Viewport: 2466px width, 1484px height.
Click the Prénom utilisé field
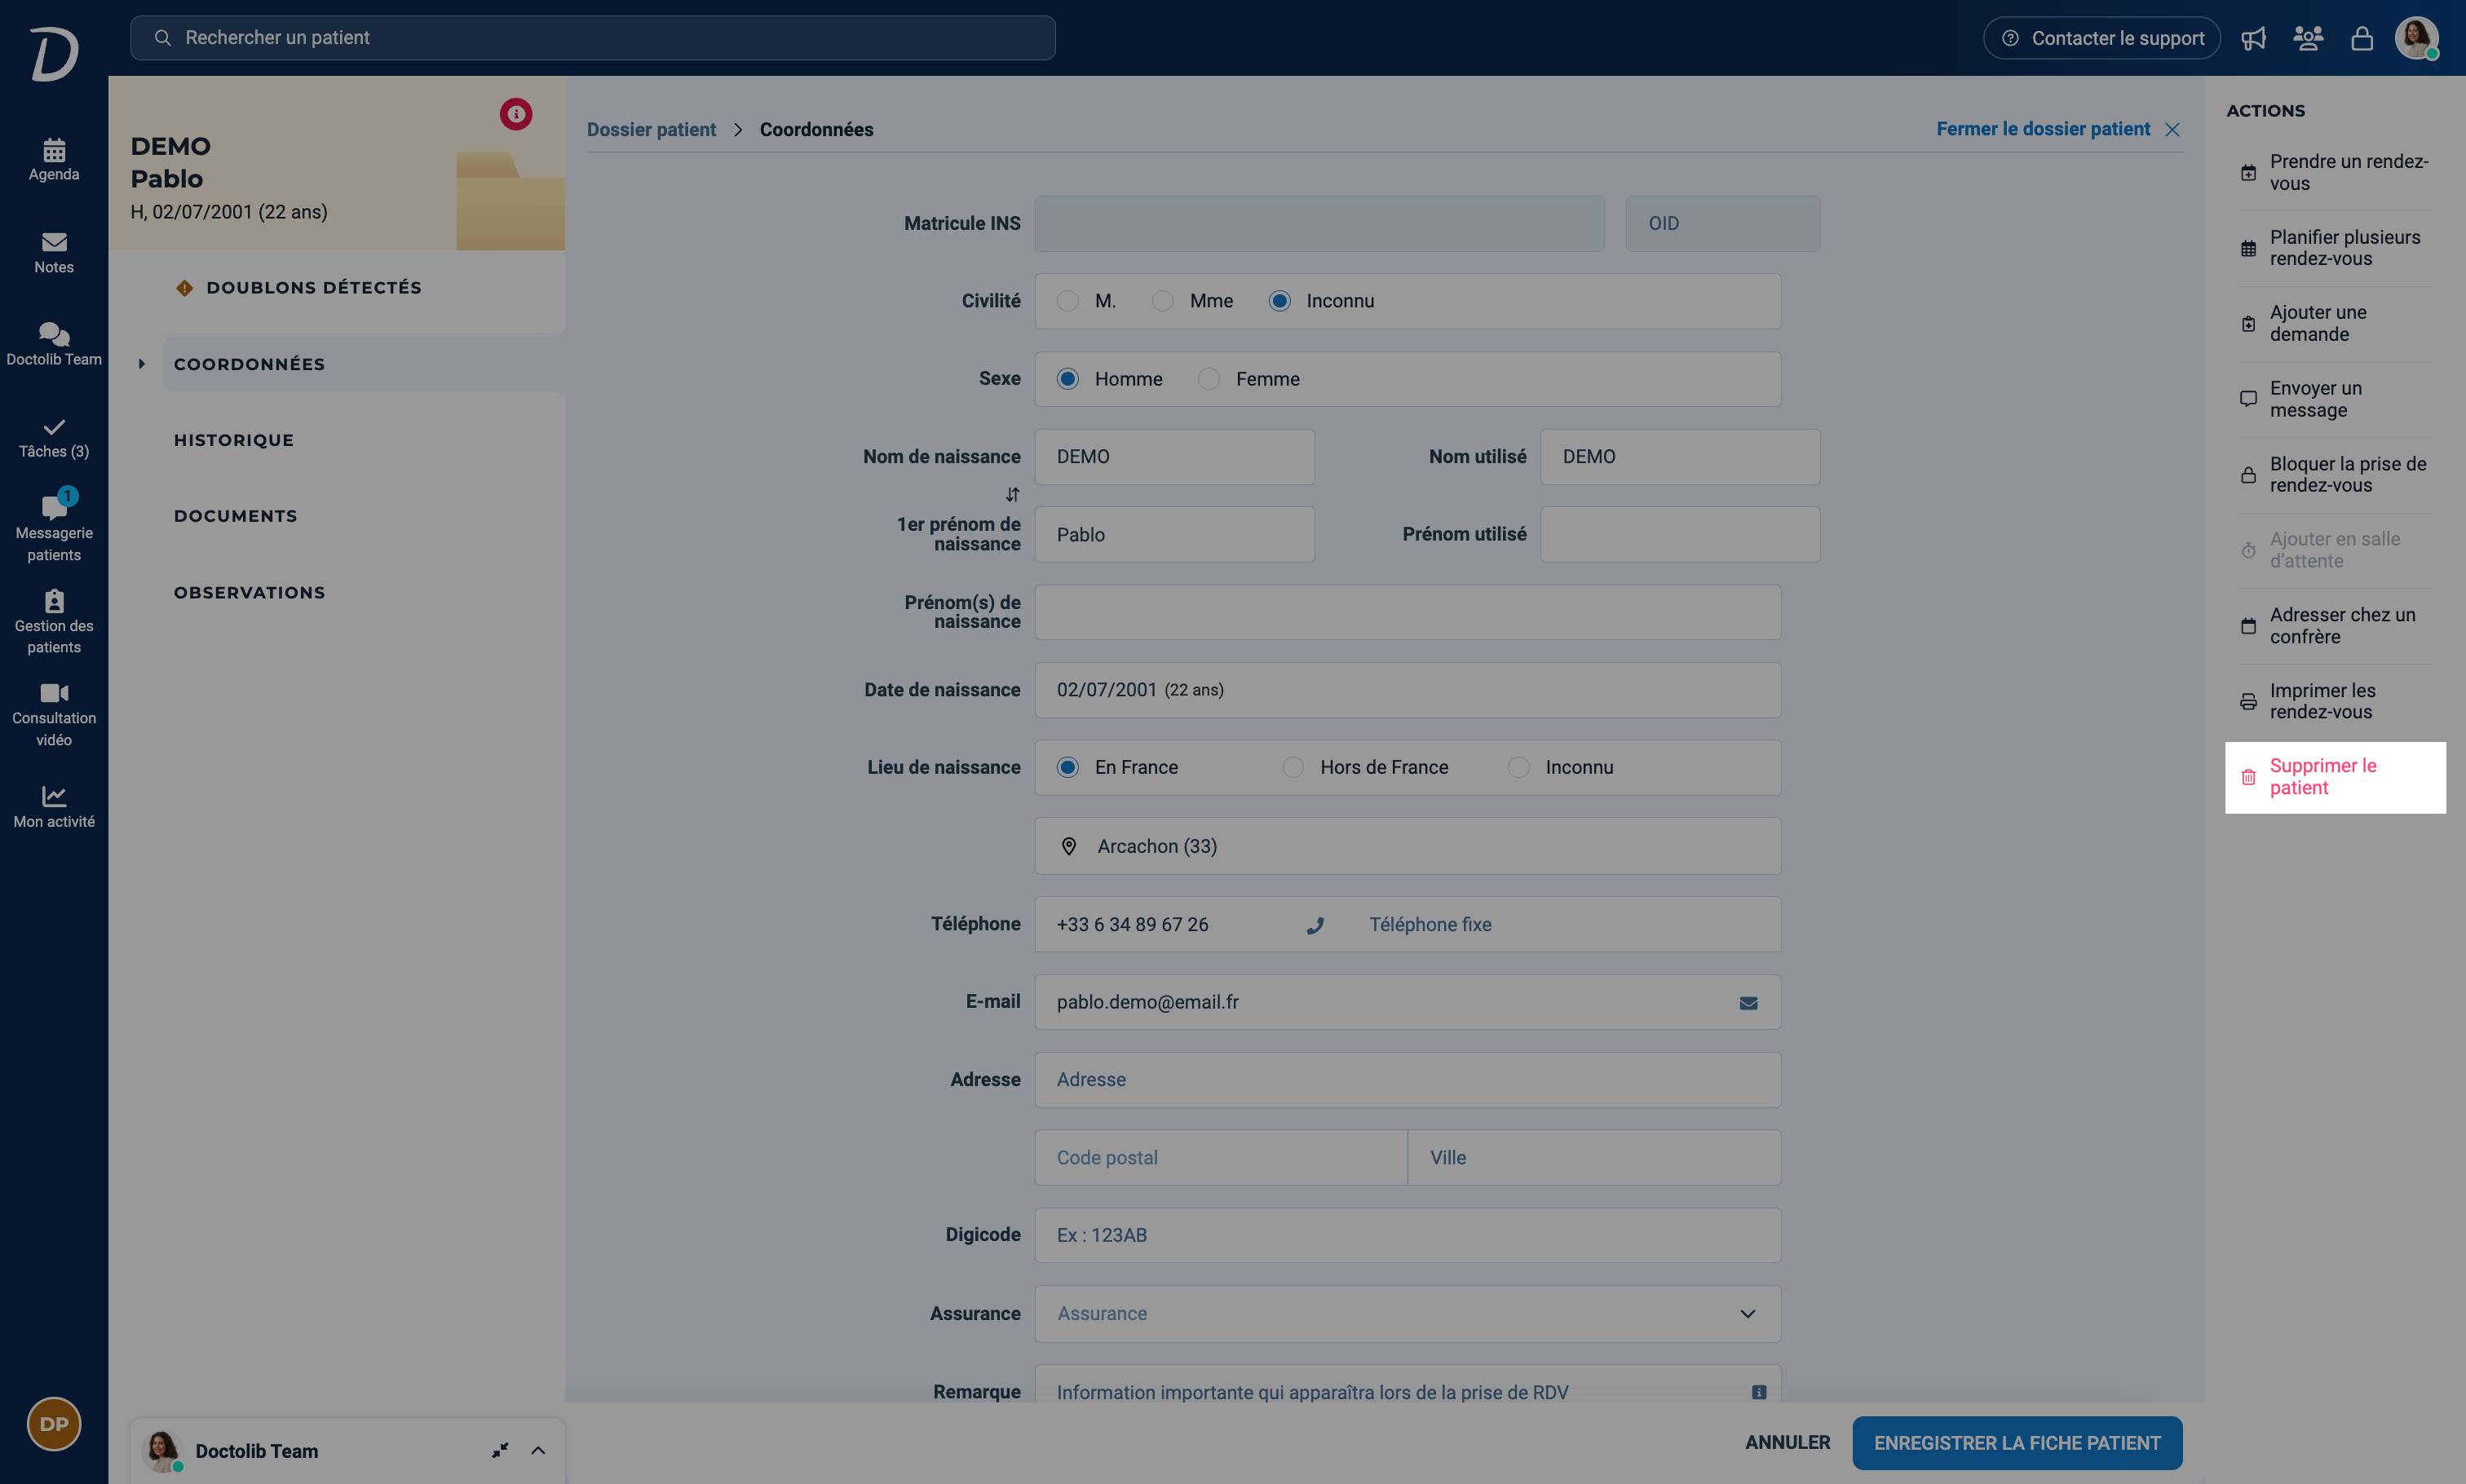pos(1680,534)
